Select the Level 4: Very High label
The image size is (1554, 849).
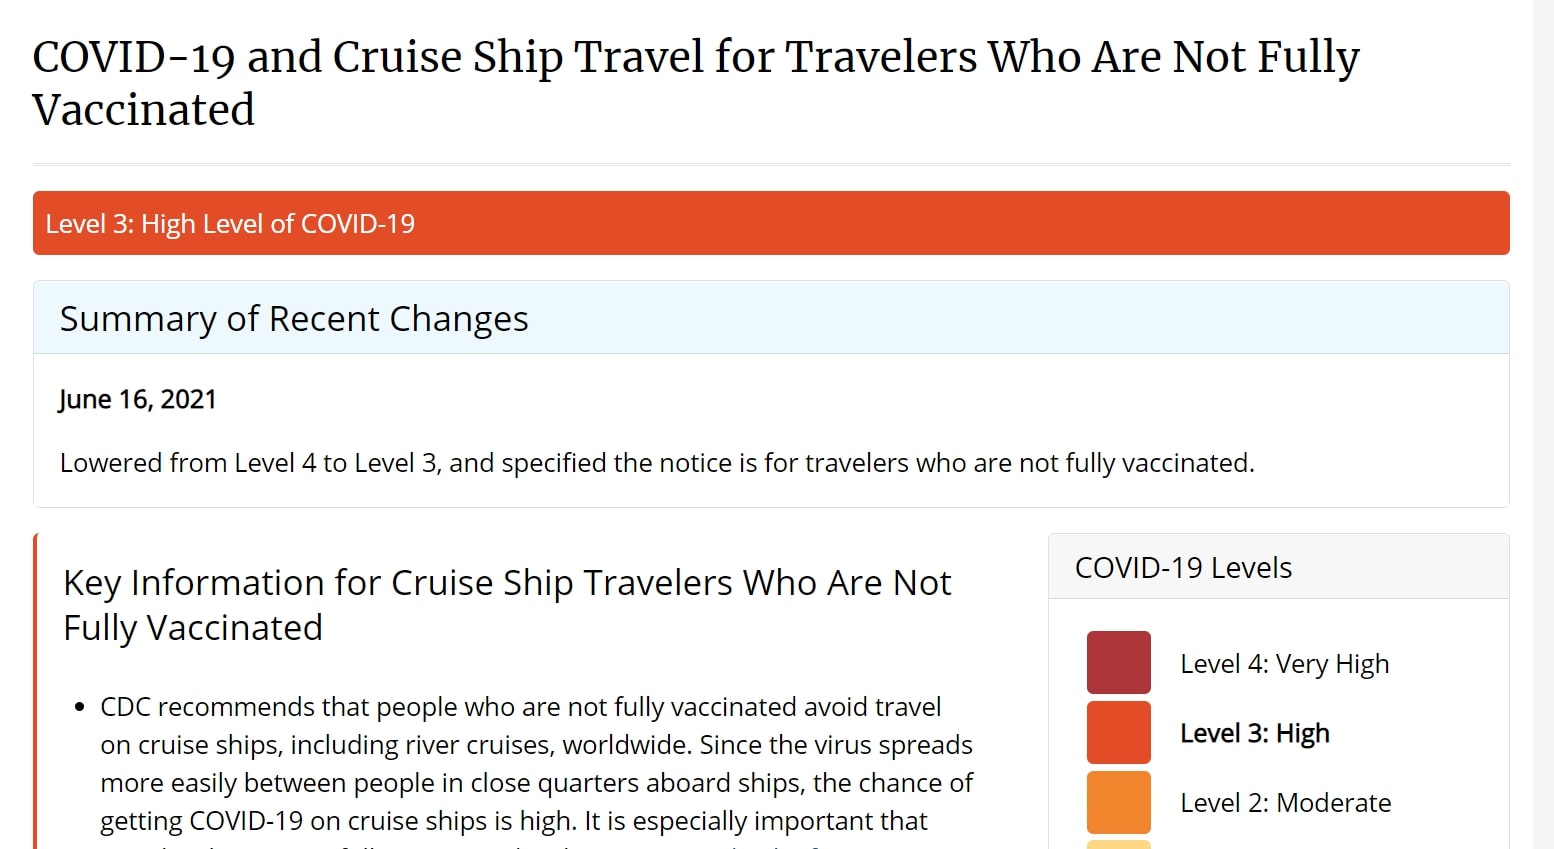(1284, 664)
